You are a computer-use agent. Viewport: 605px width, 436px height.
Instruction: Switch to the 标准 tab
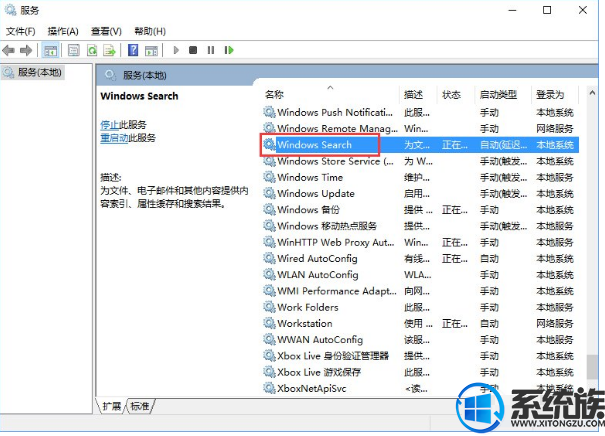coord(140,406)
